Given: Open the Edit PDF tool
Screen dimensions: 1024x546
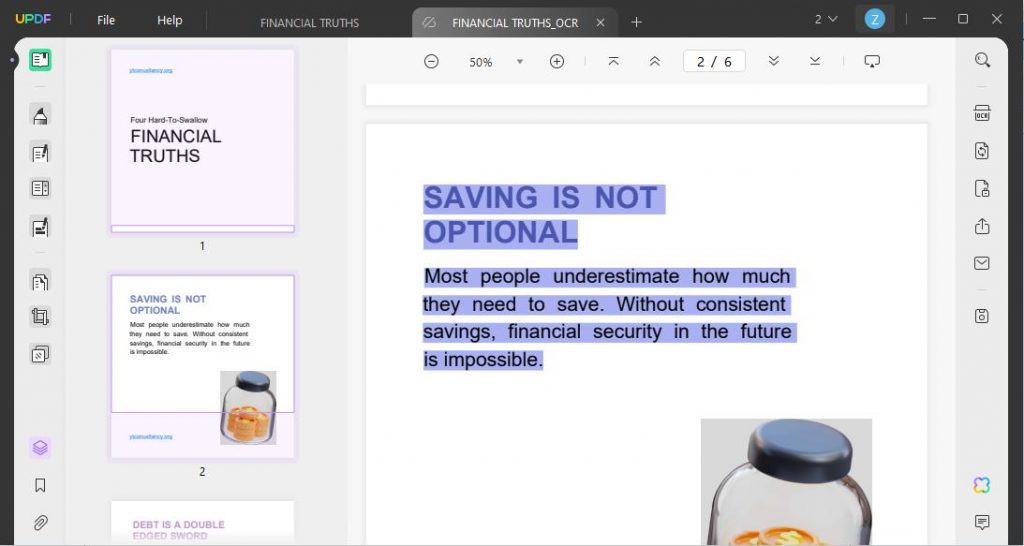Looking at the screenshot, I should (40, 153).
